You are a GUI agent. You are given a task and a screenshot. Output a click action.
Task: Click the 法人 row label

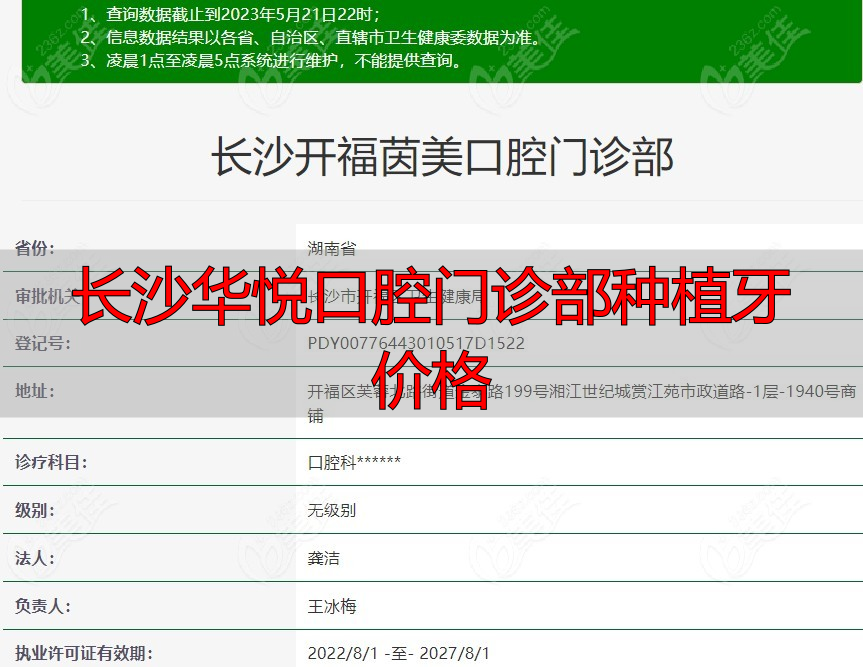click(35, 558)
